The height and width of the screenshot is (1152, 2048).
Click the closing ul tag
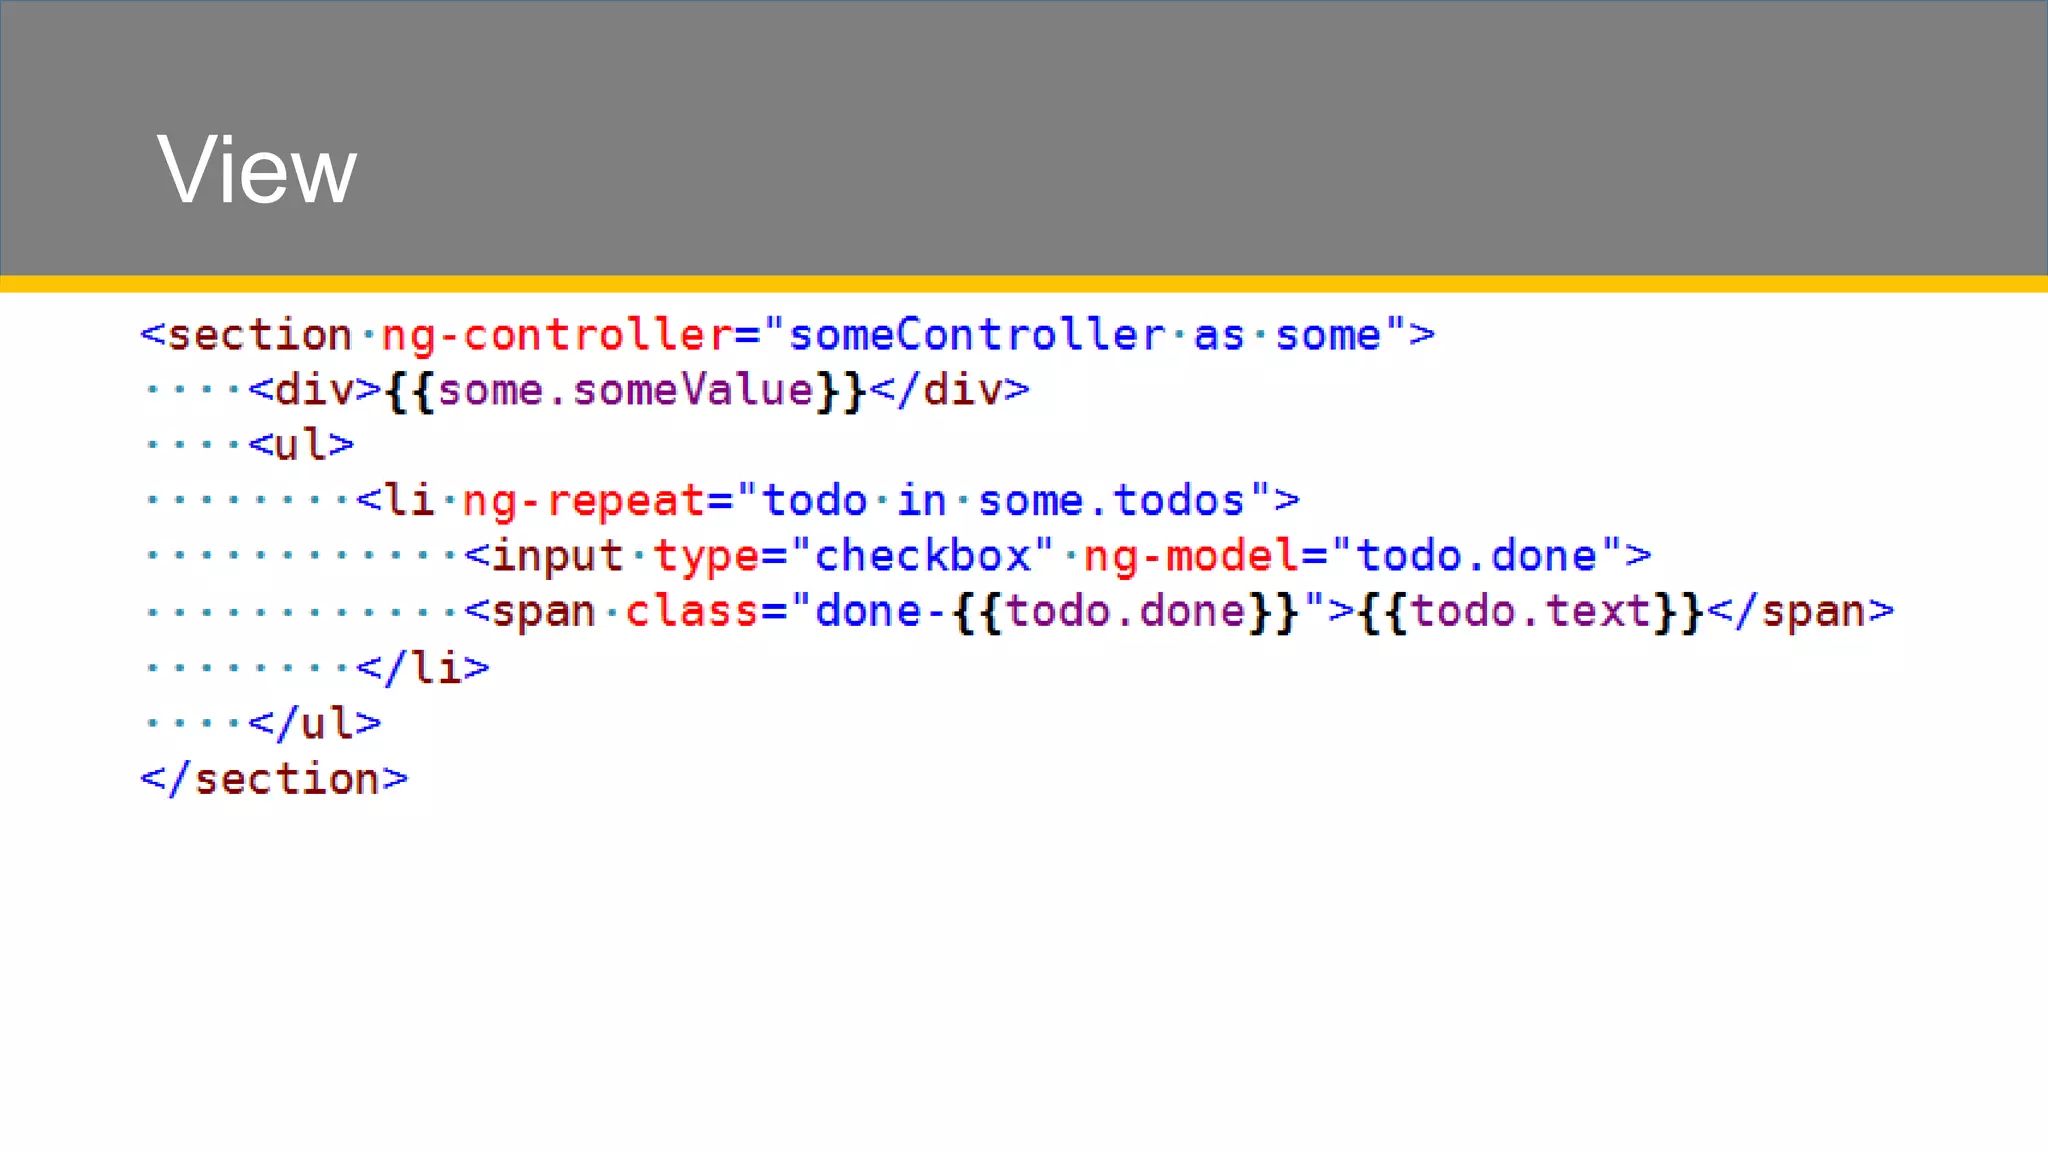[x=315, y=723]
